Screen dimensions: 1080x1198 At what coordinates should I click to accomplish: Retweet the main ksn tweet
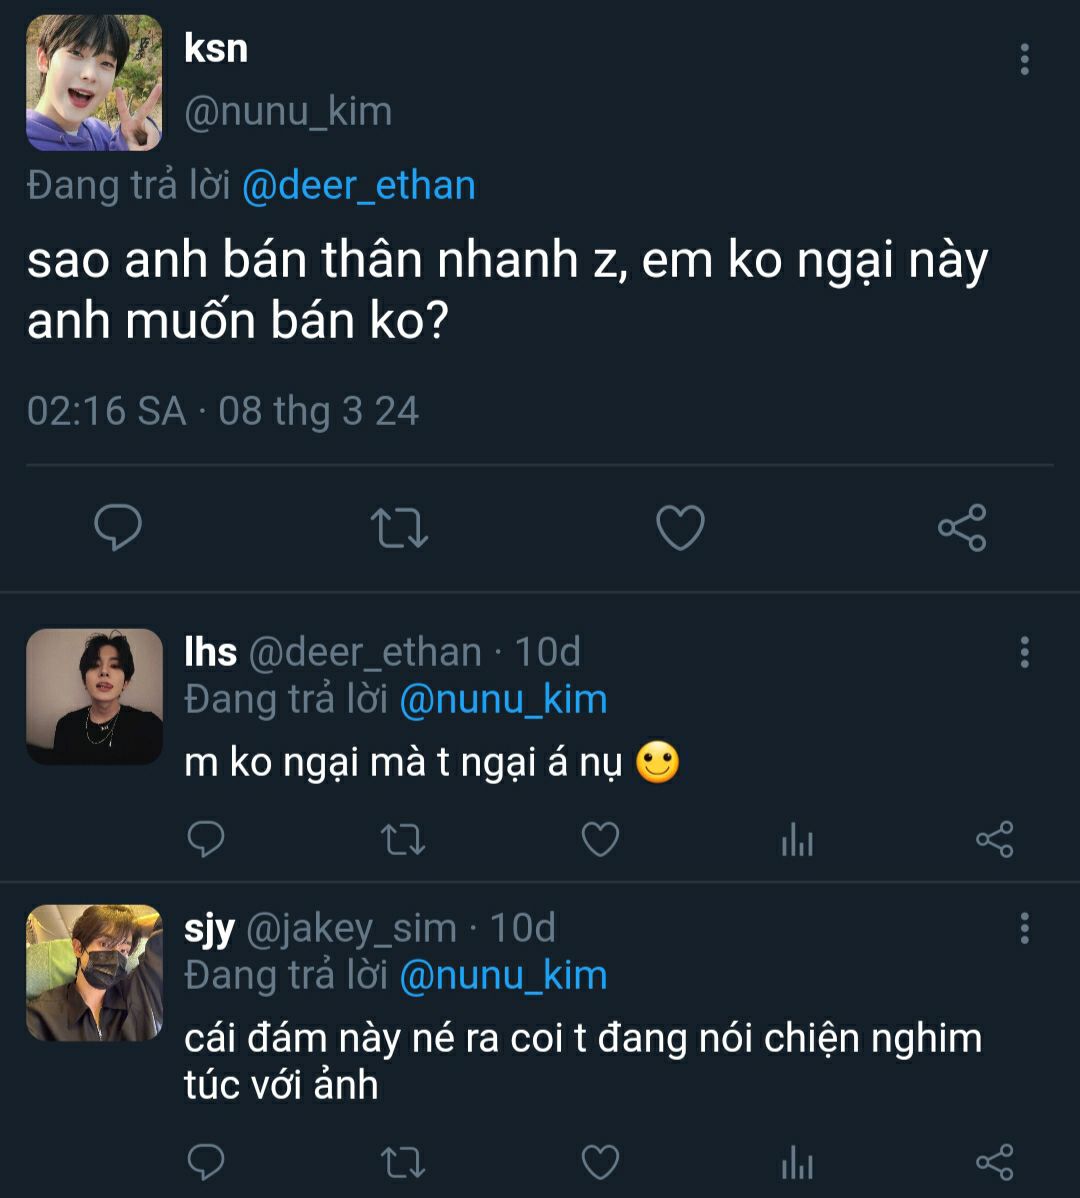400,527
